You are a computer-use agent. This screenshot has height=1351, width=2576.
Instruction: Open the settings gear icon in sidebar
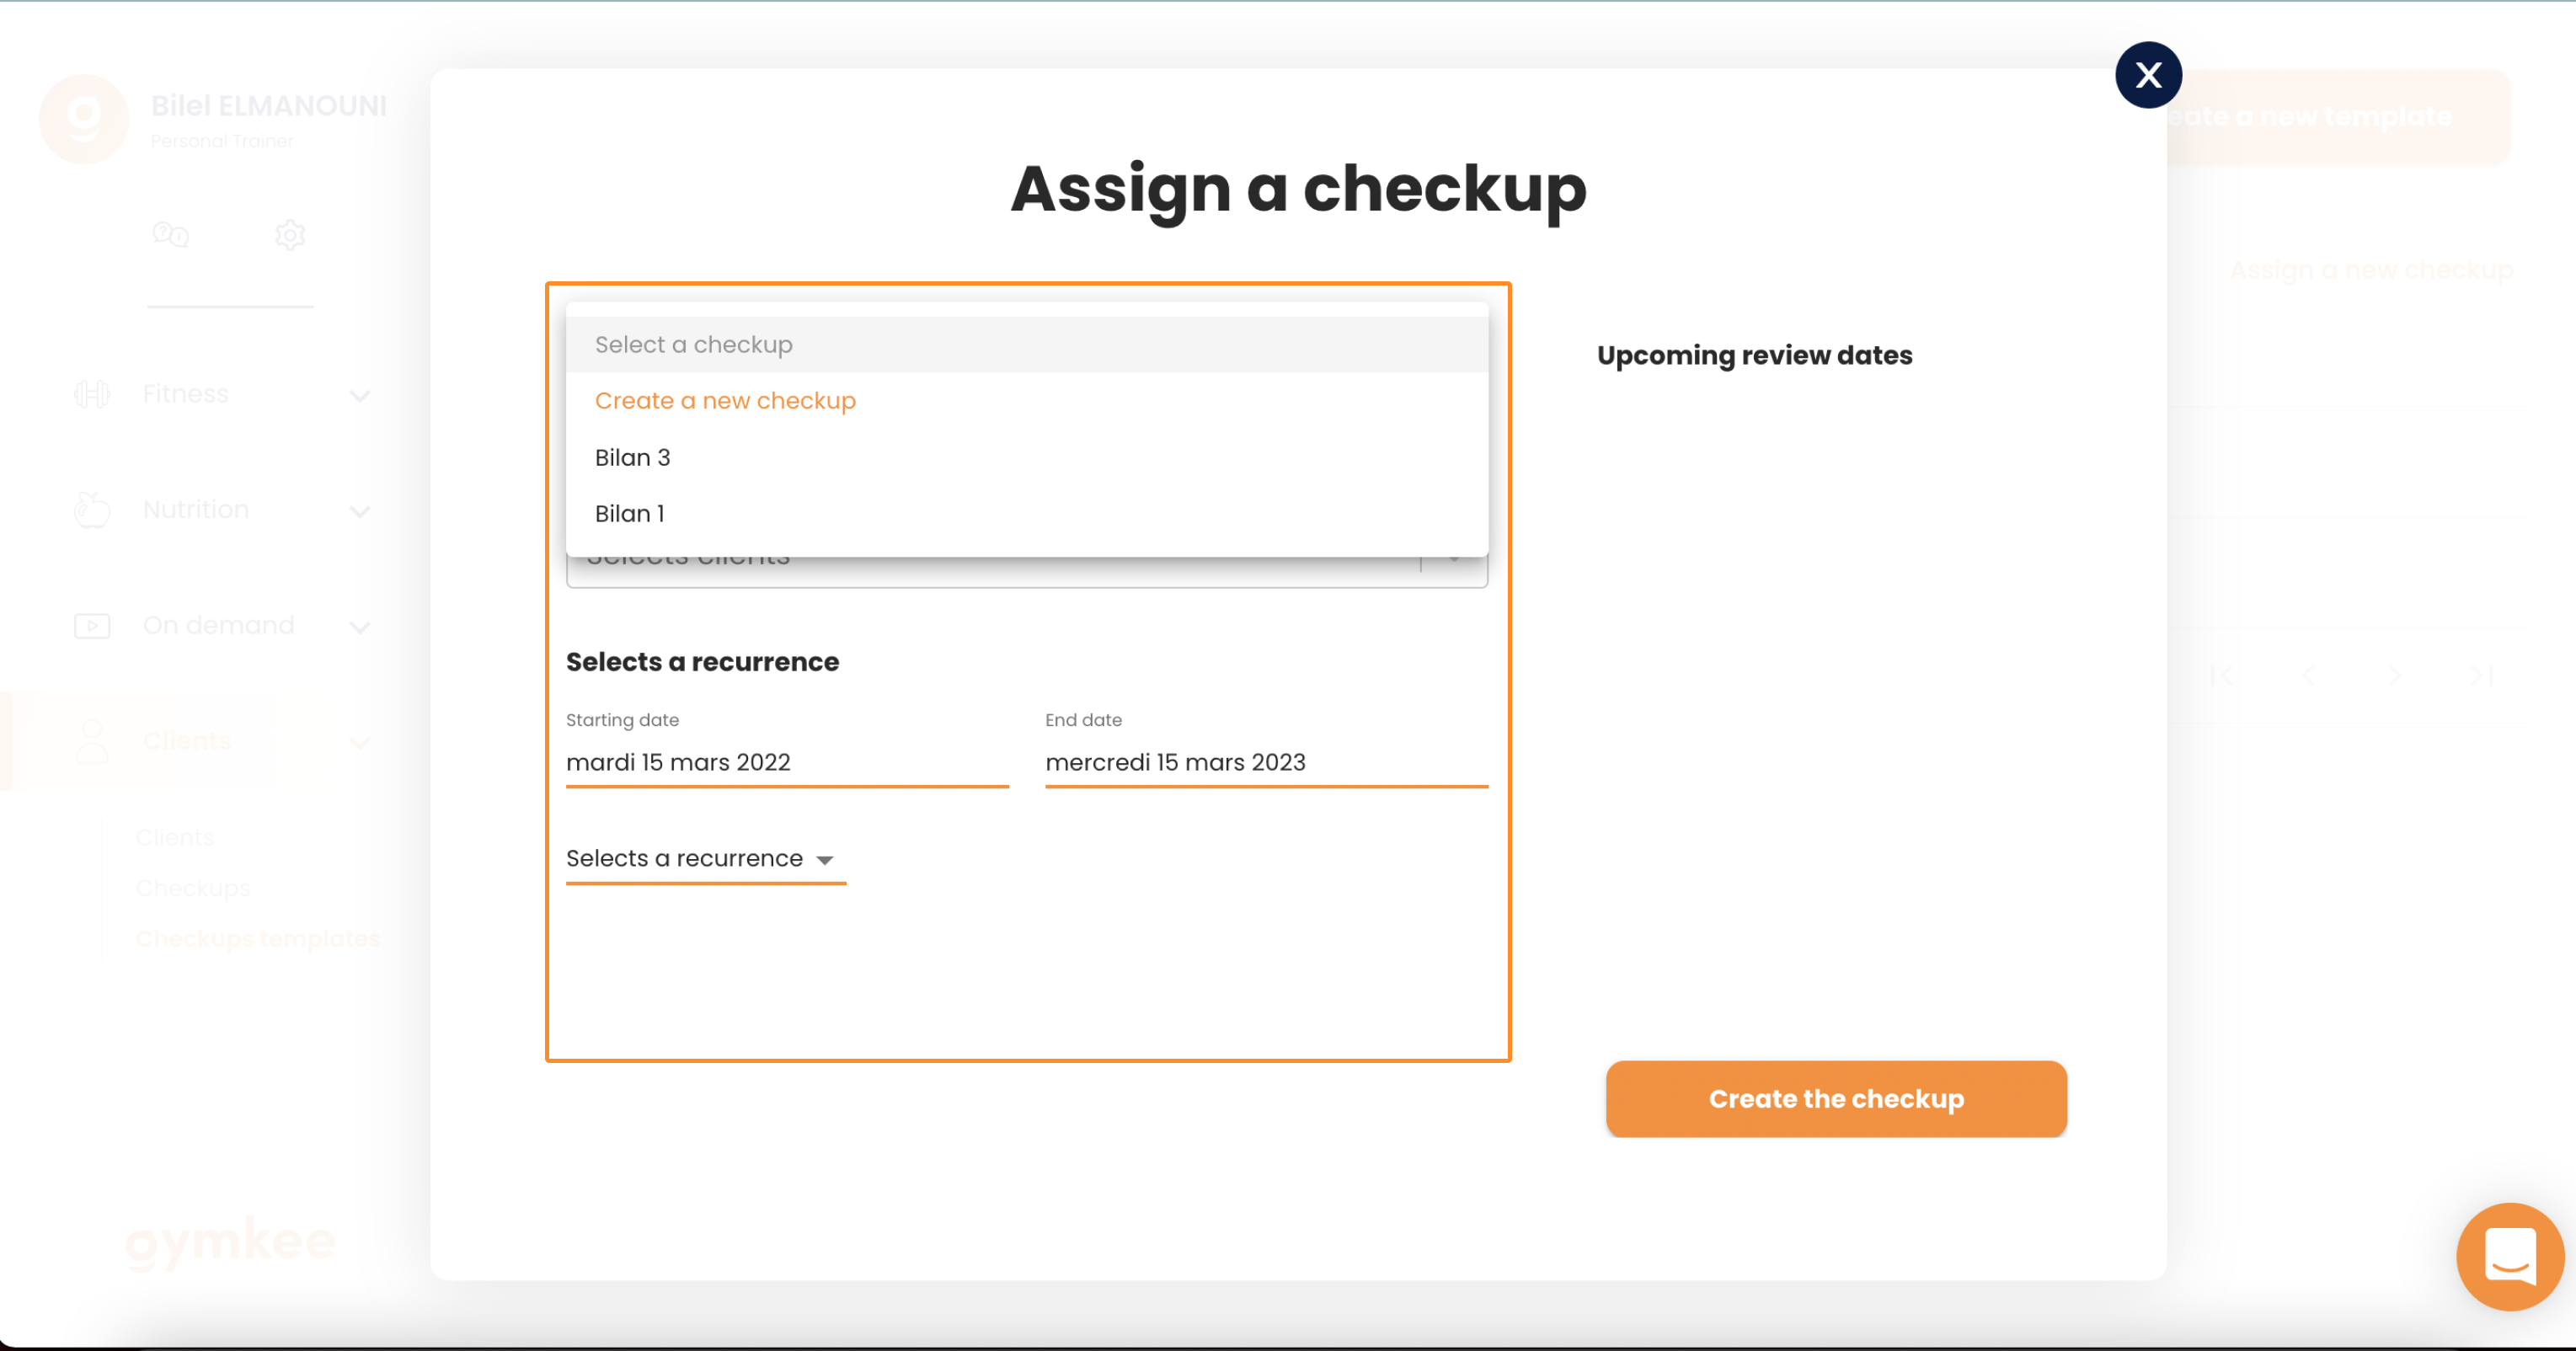290,235
